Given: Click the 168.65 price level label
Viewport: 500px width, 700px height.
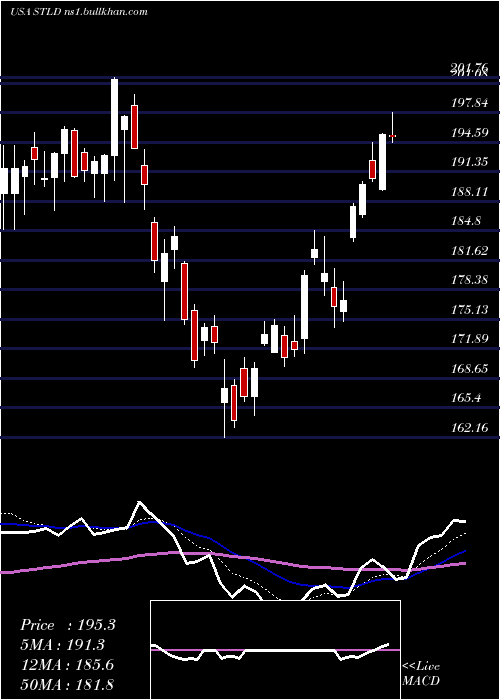Looking at the screenshot, I should 469,369.
